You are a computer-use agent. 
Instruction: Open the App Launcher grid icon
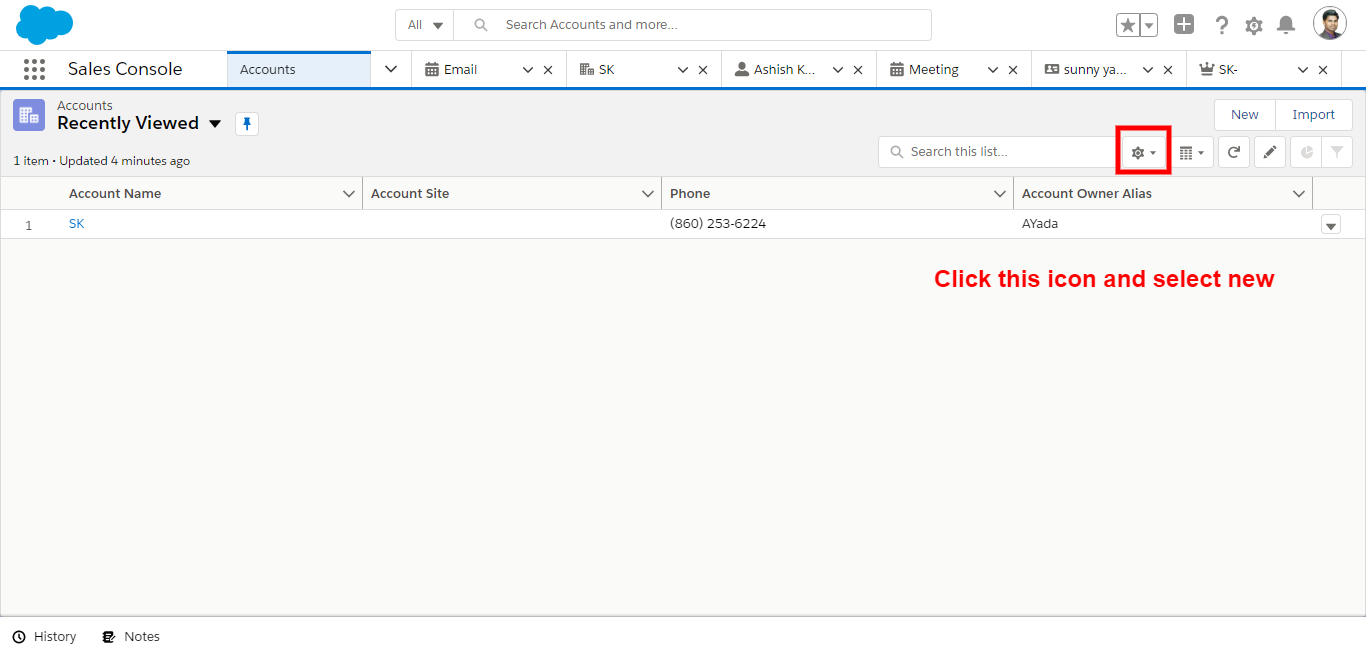click(34, 69)
